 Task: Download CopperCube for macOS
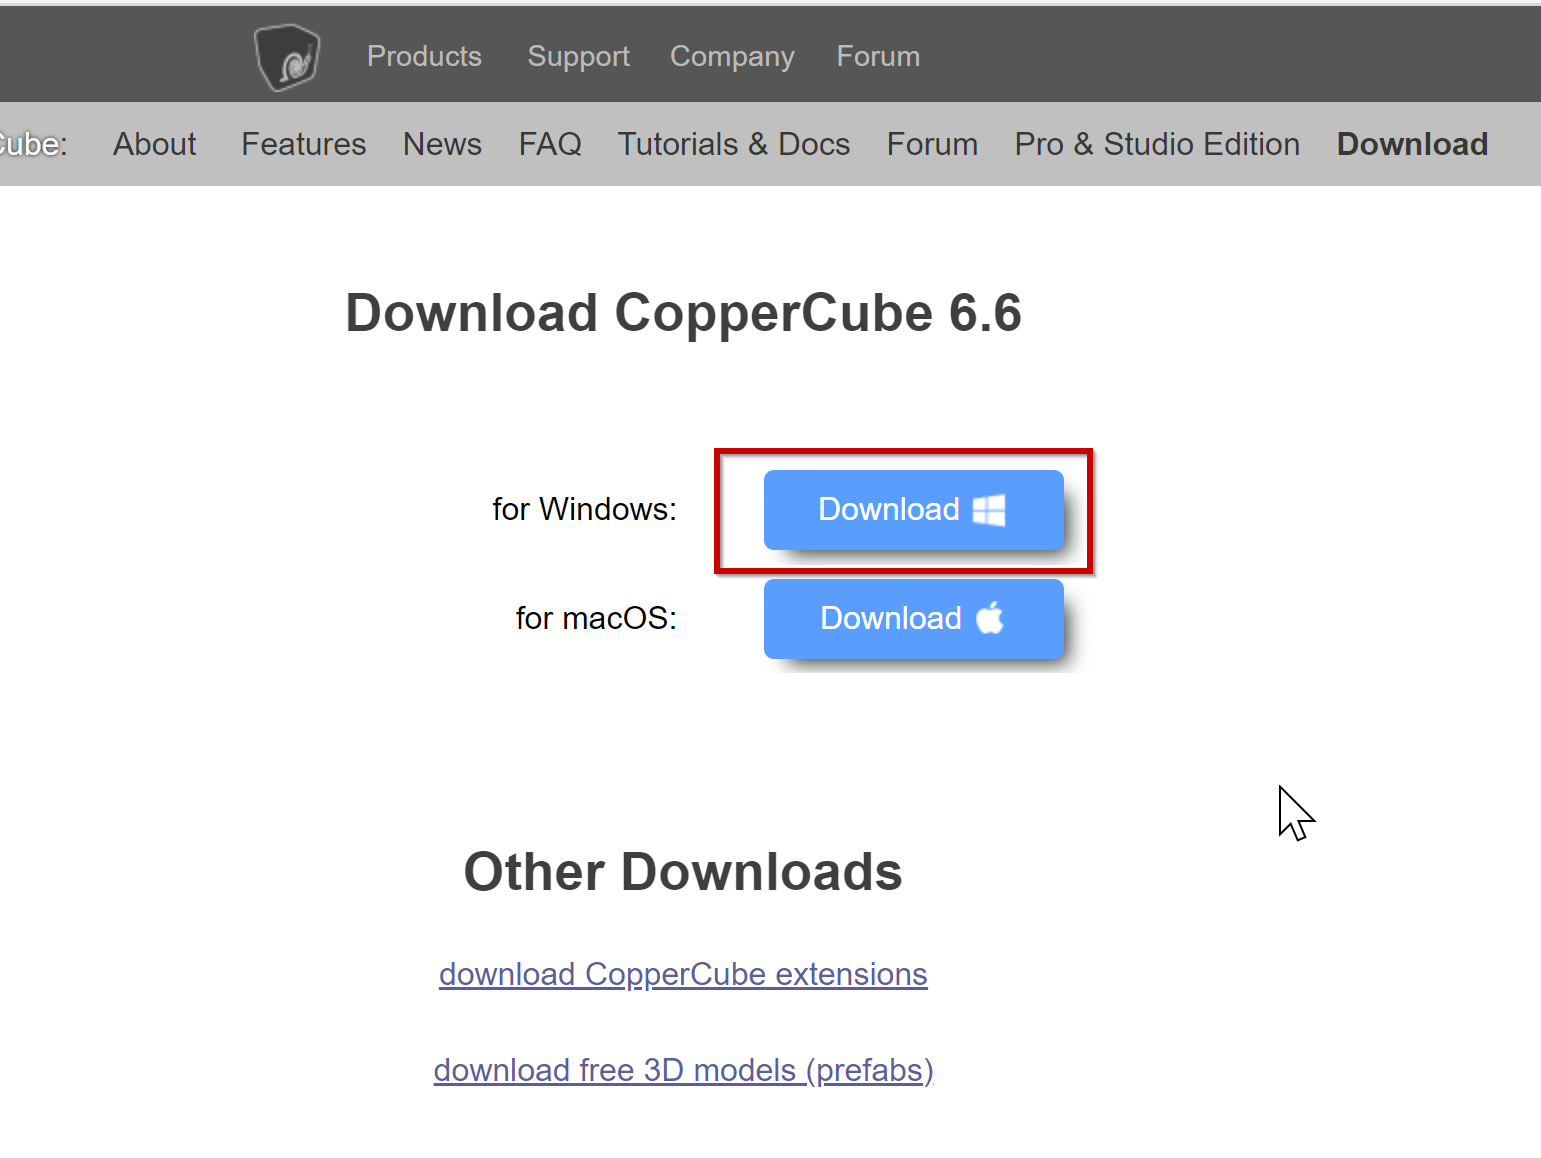point(913,619)
